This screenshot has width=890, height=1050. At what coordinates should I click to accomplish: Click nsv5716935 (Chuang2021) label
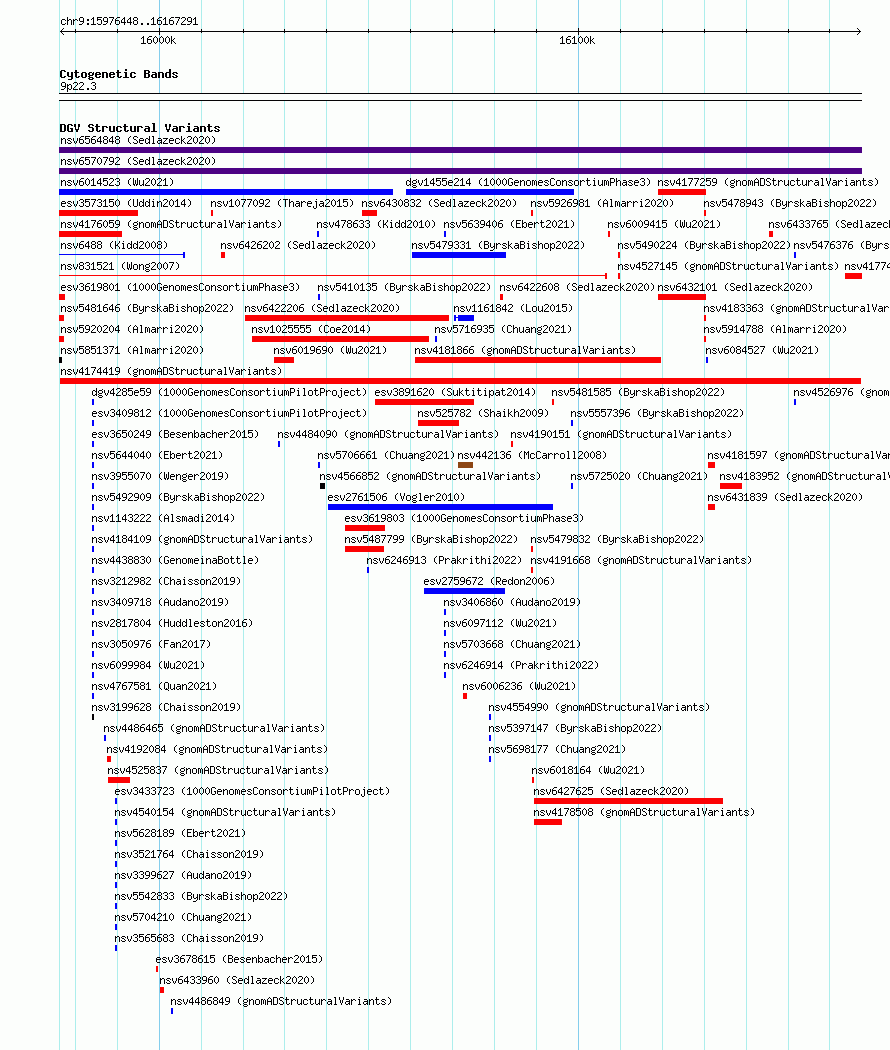(503, 329)
